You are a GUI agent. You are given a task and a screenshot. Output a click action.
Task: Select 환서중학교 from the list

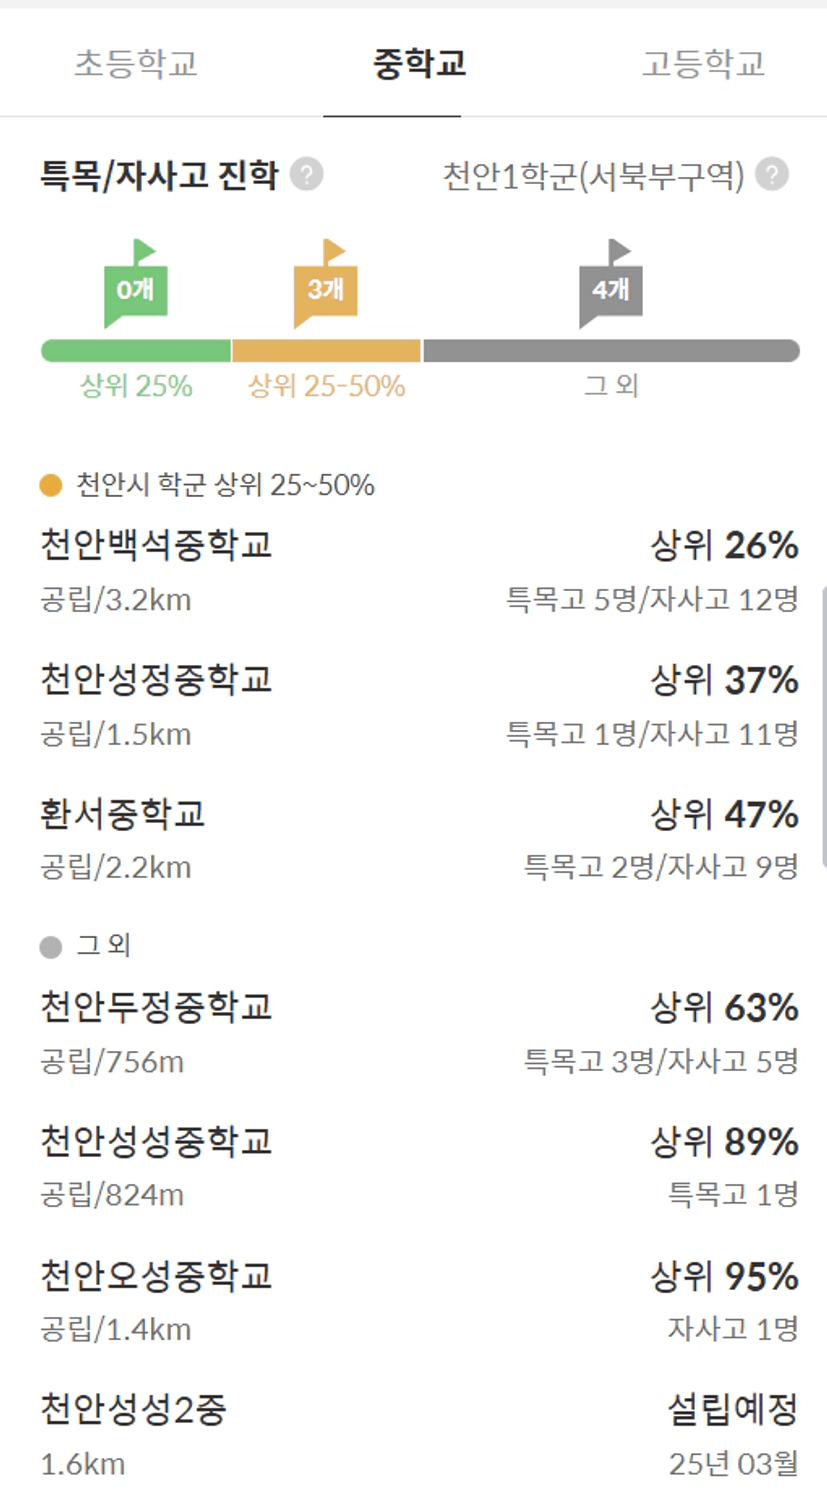122,814
